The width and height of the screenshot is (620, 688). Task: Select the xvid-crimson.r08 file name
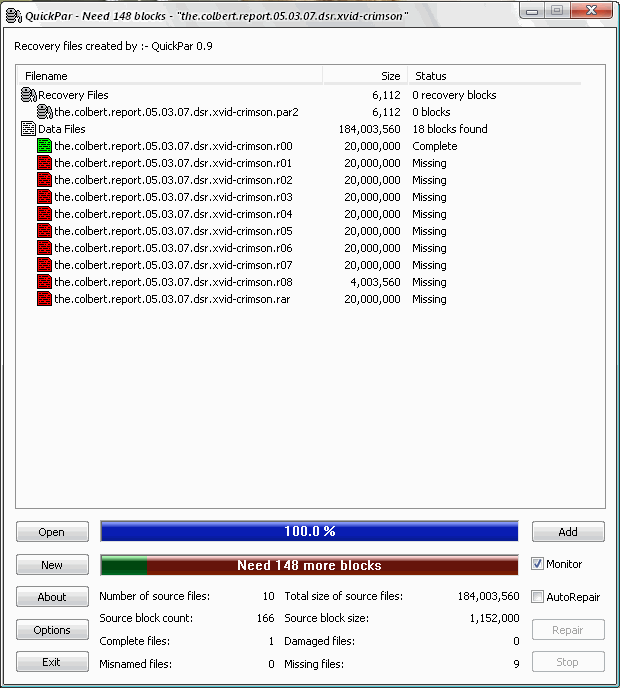pyautogui.click(x=173, y=282)
